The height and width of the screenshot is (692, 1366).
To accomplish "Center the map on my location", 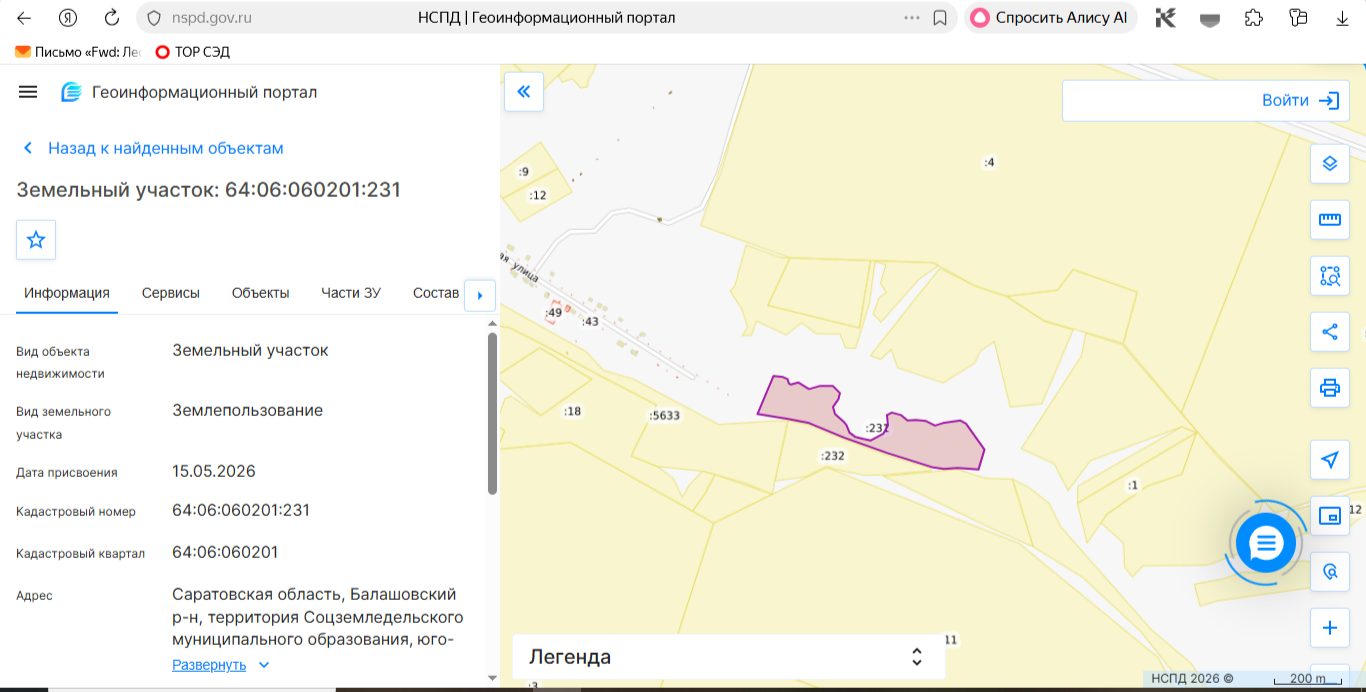I will tap(1330, 460).
